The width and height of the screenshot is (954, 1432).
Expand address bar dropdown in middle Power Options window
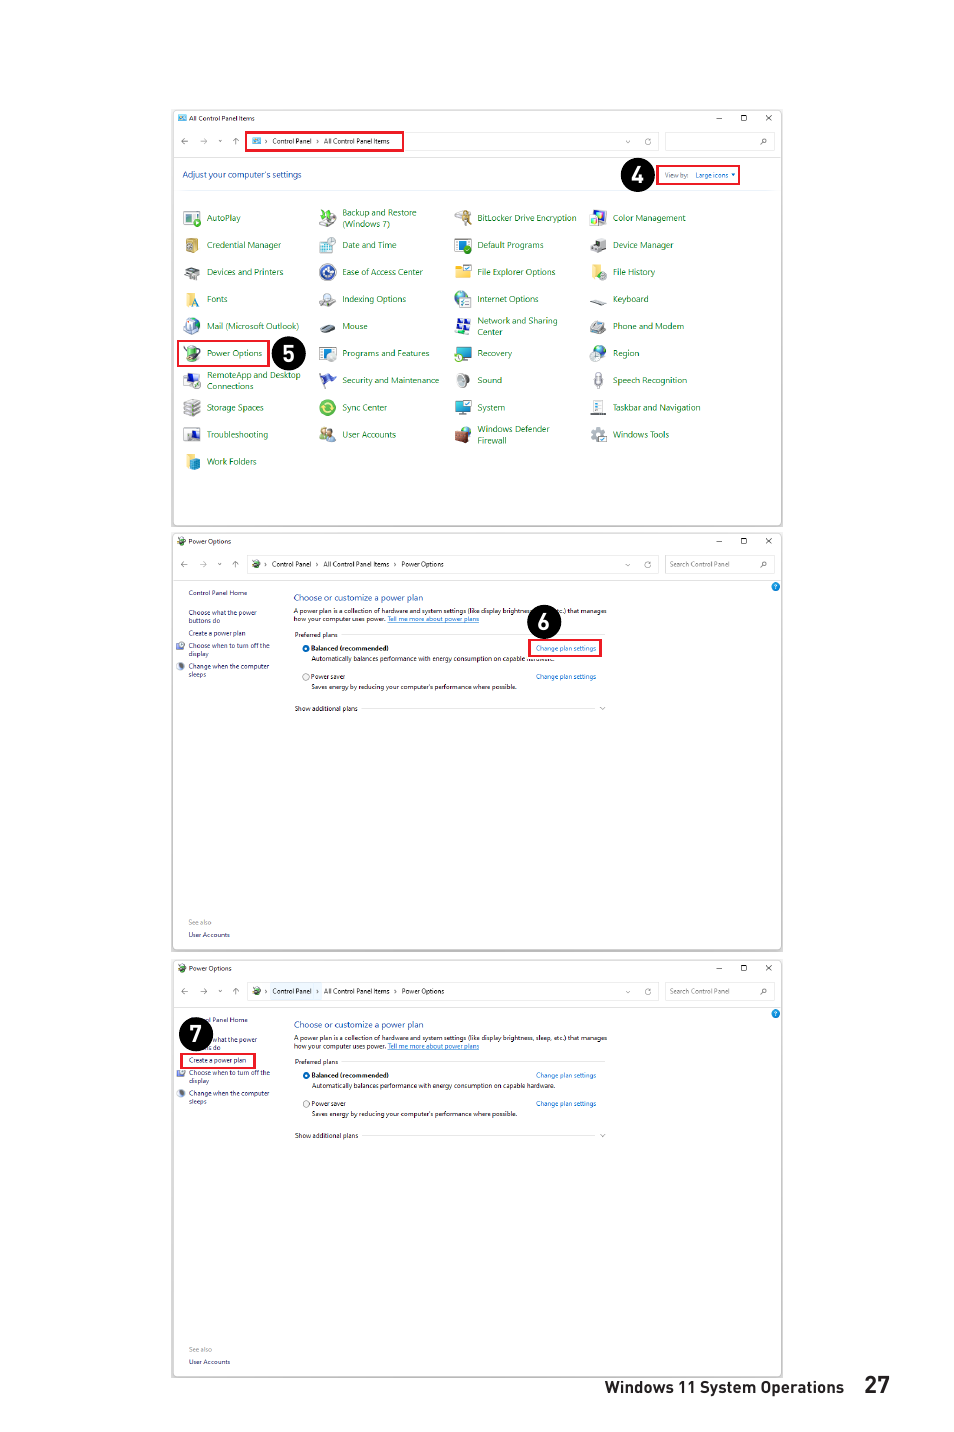[x=628, y=565]
